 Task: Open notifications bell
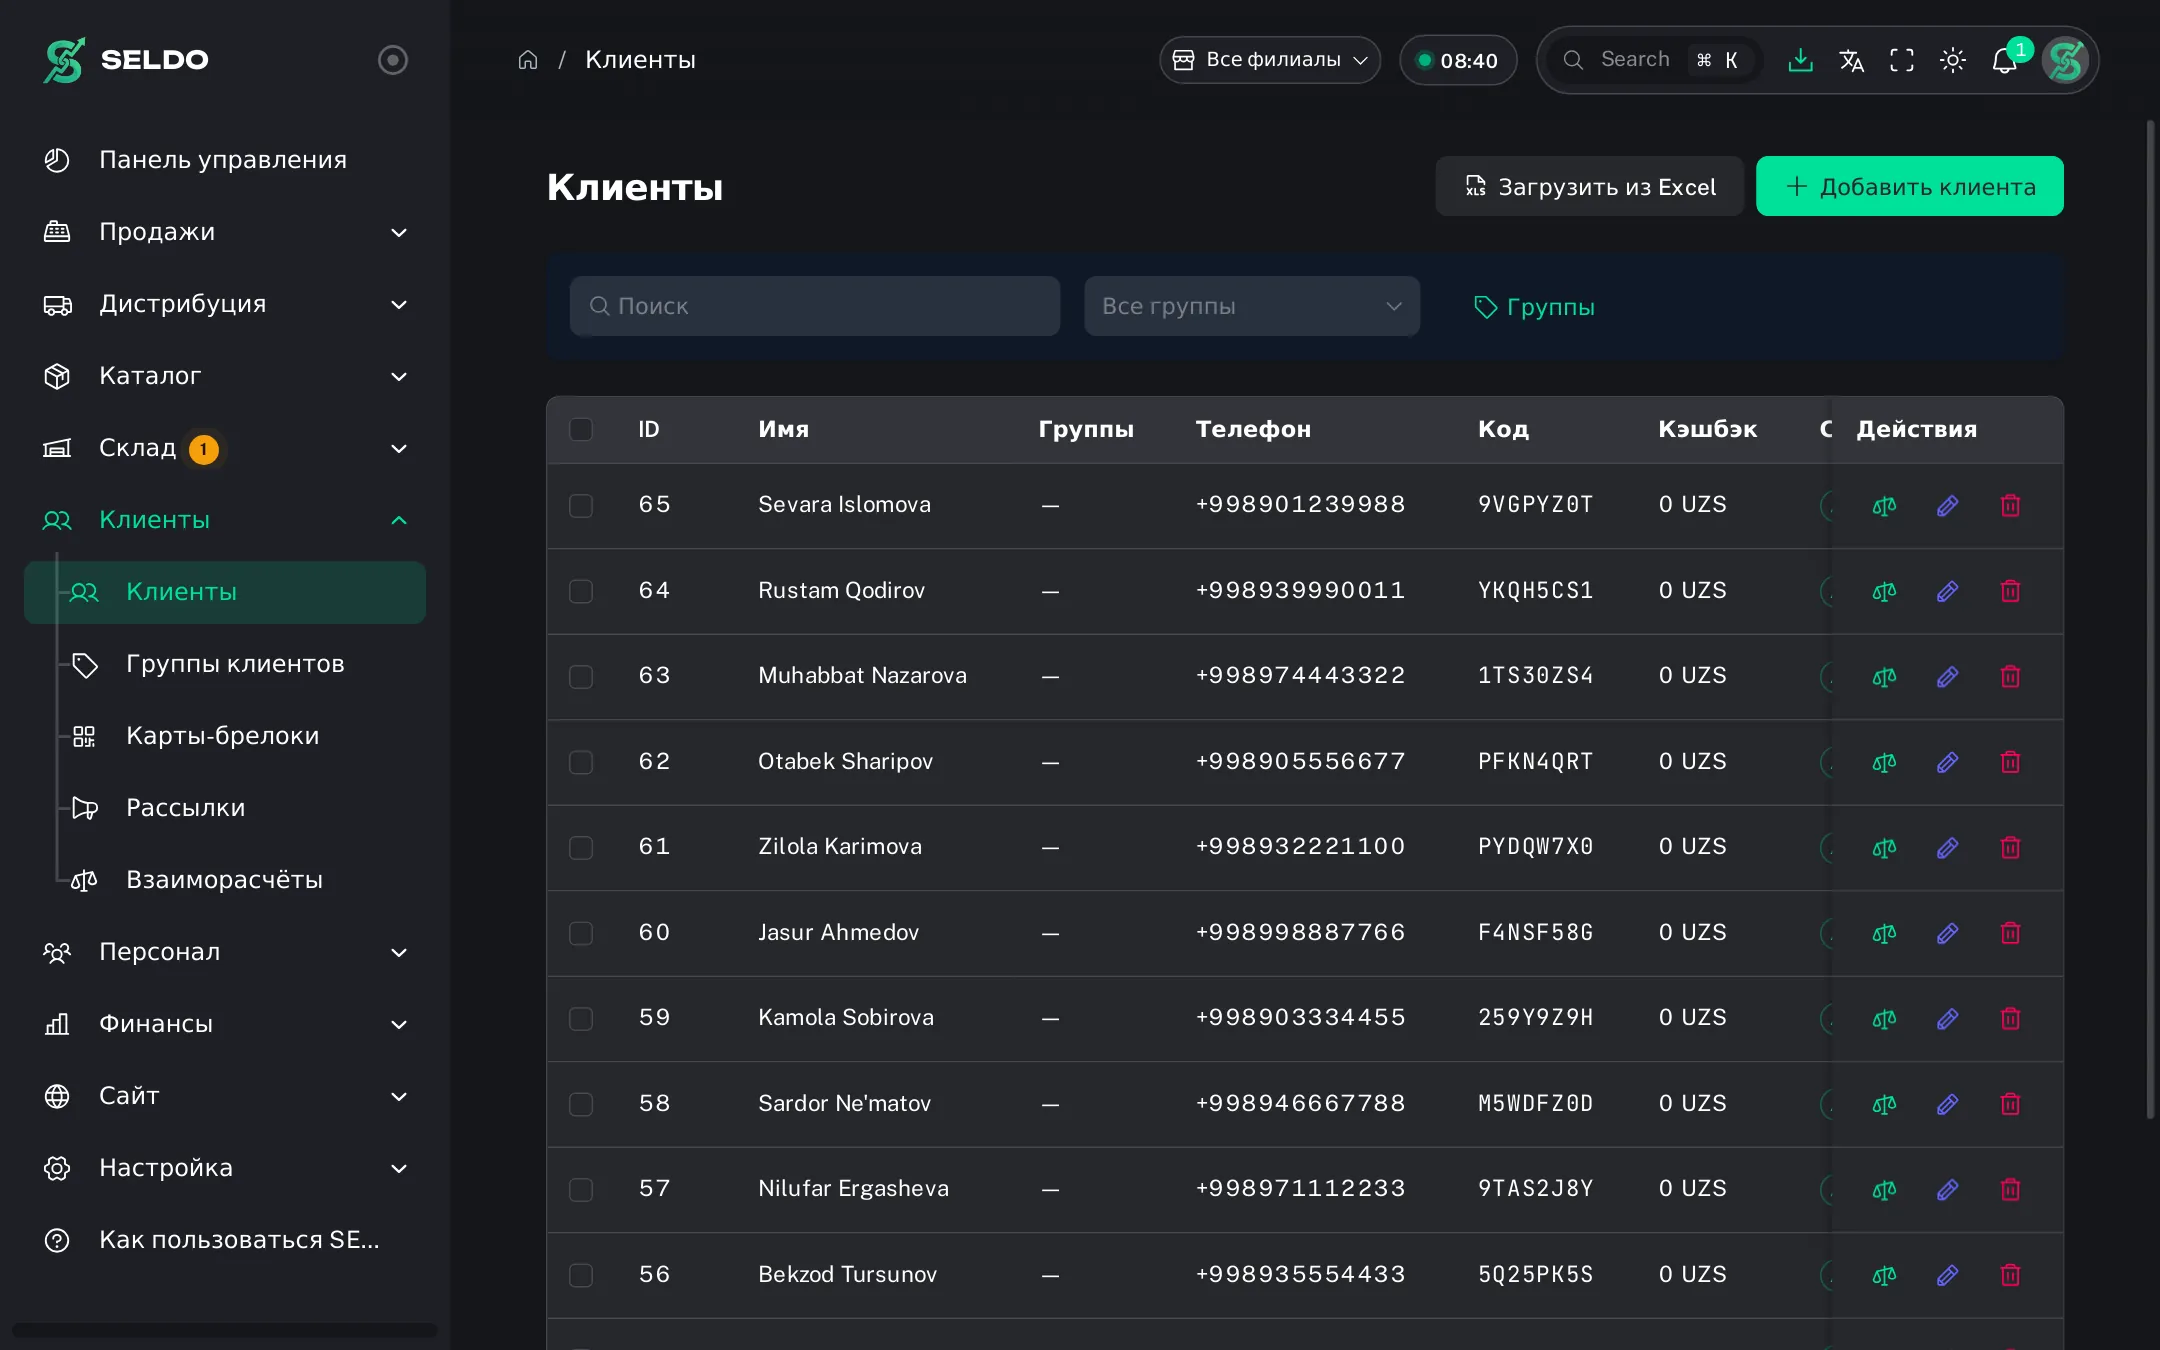2004,60
